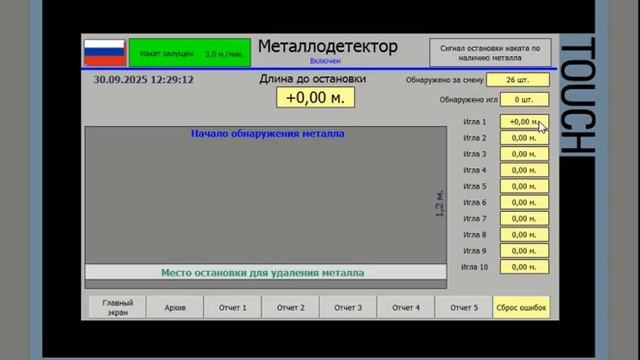Select the Игла 3 value field

point(524,154)
